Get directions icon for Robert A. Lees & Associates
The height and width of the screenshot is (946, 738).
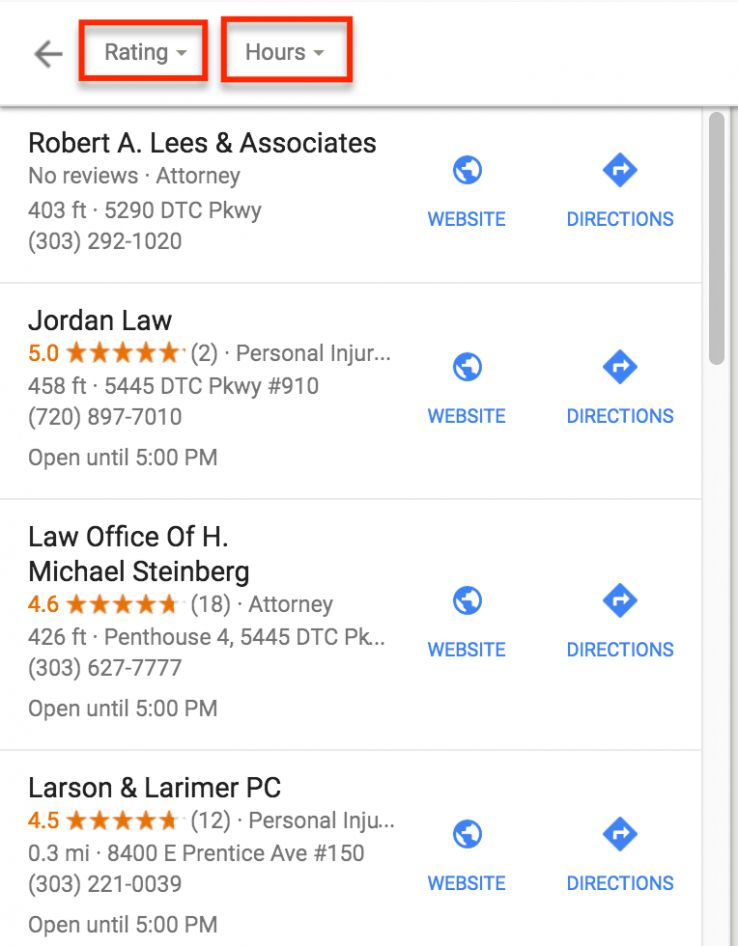tap(620, 171)
